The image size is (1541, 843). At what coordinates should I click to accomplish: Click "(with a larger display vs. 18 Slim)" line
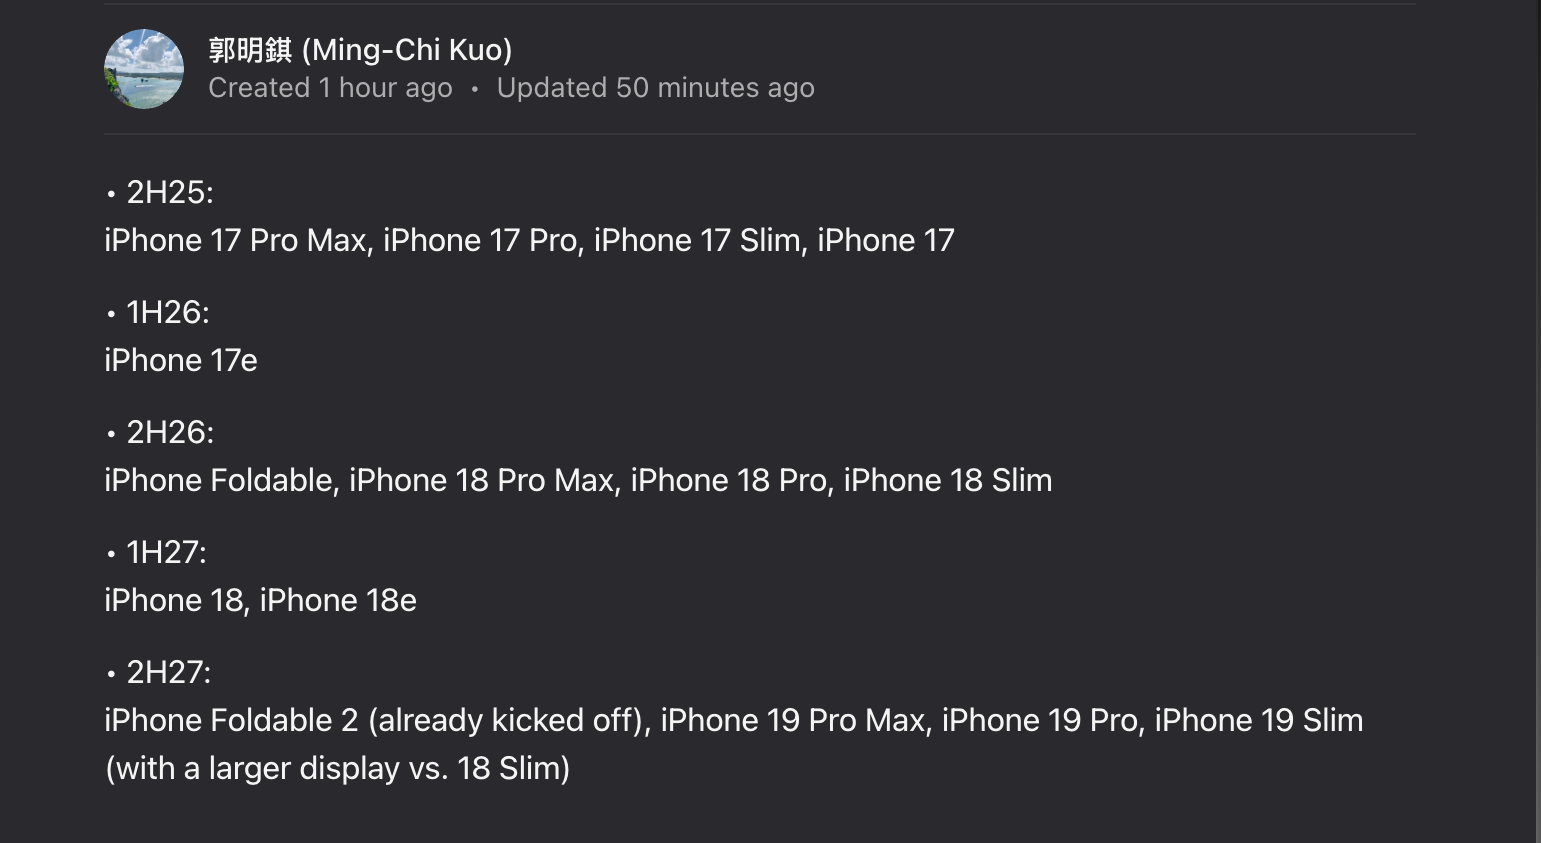(338, 768)
